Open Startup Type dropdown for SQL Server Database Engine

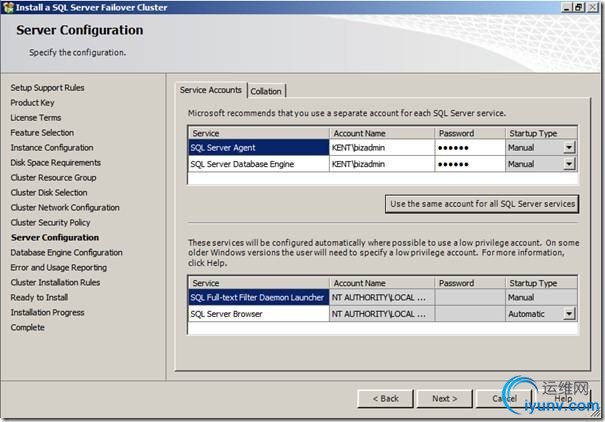click(569, 164)
